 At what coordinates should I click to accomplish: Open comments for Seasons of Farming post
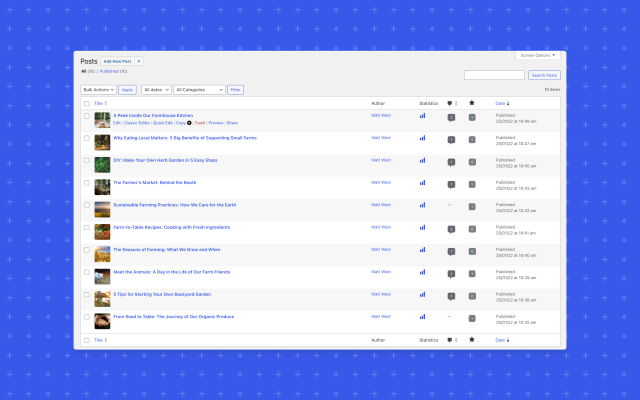click(x=451, y=250)
